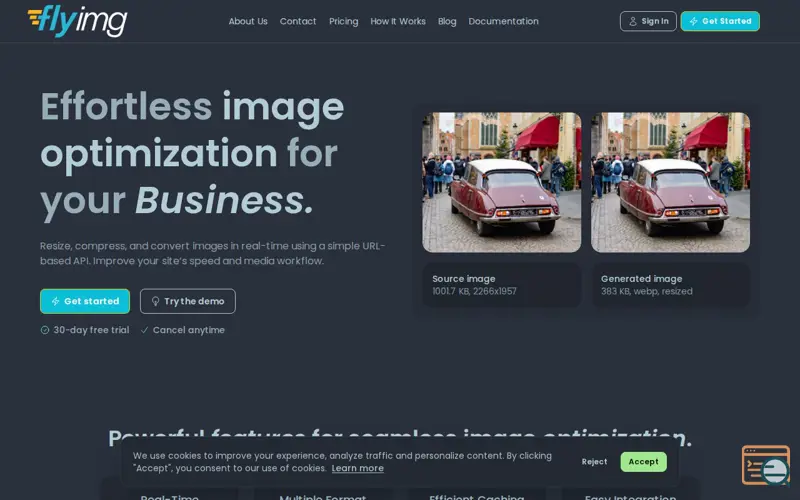Open How It Works in navigation
The image size is (800, 500).
[x=398, y=21]
